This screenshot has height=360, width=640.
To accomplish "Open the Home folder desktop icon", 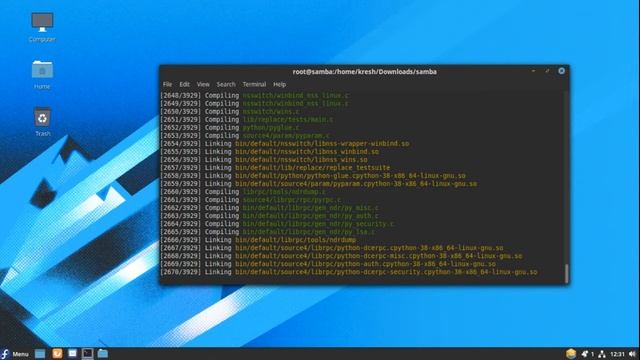I will (42, 74).
